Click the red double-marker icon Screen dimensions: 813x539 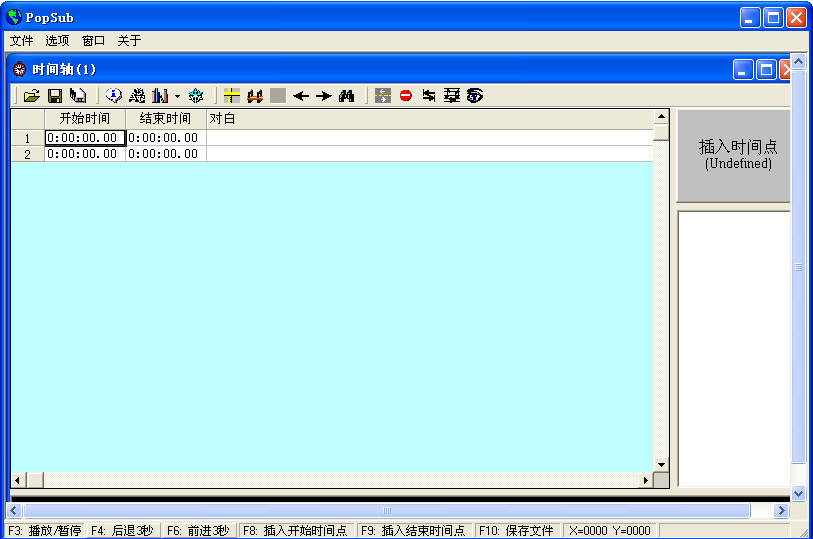click(255, 96)
